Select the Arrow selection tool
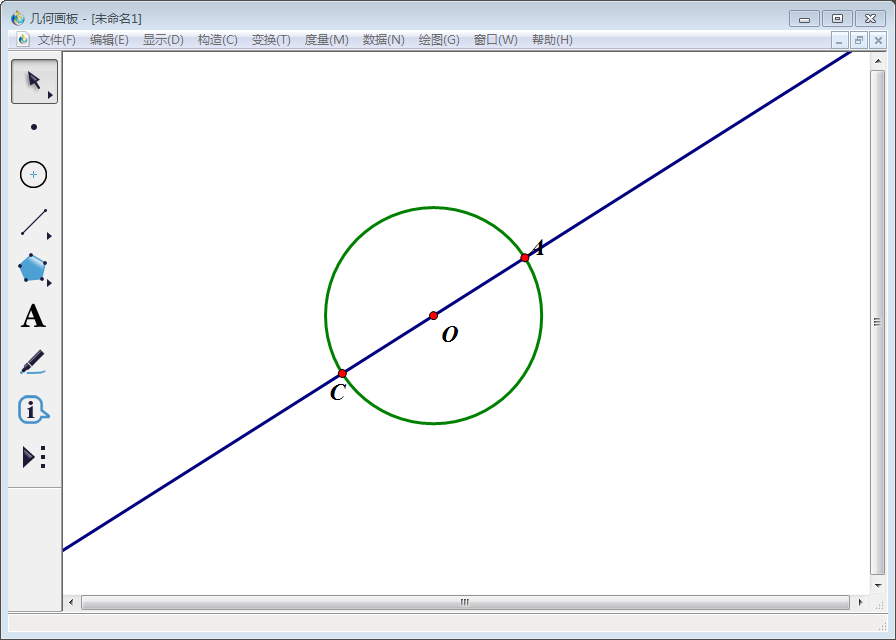The width and height of the screenshot is (896, 640). [x=33, y=80]
